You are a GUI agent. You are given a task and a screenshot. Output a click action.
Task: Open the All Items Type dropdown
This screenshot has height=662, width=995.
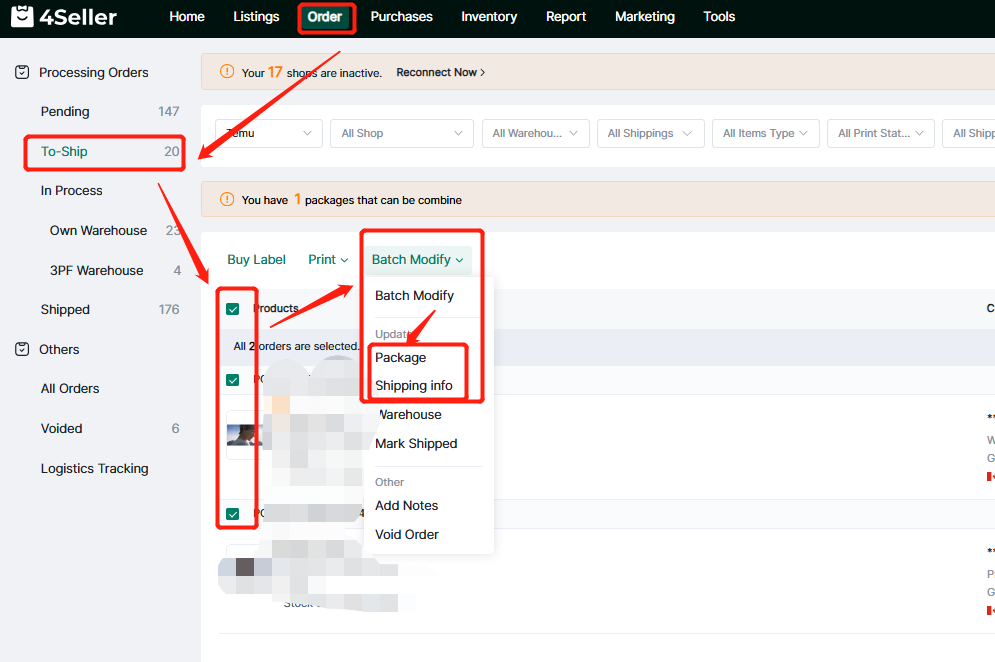[x=765, y=133]
